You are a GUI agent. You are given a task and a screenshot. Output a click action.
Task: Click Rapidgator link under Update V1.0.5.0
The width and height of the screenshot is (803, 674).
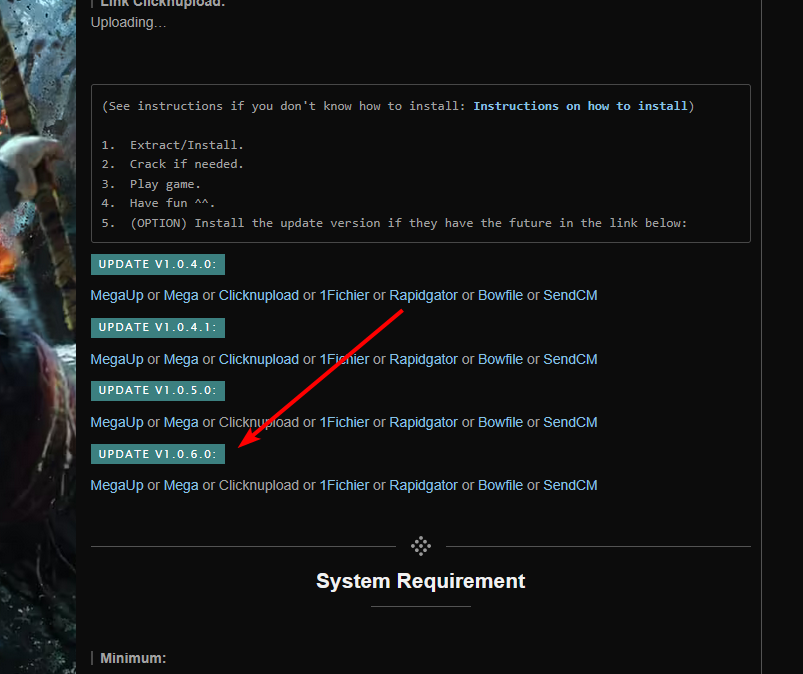tap(423, 422)
